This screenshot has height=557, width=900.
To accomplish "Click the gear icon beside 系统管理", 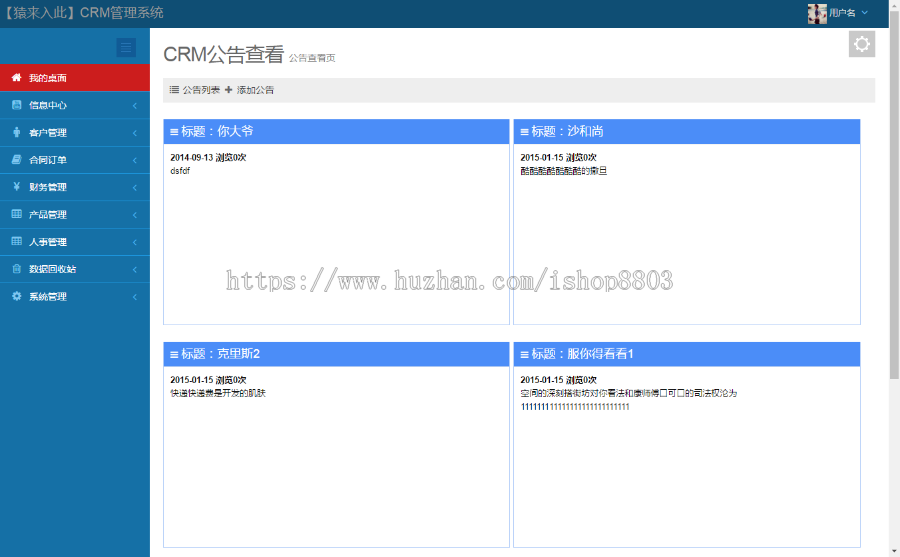I will (x=16, y=296).
